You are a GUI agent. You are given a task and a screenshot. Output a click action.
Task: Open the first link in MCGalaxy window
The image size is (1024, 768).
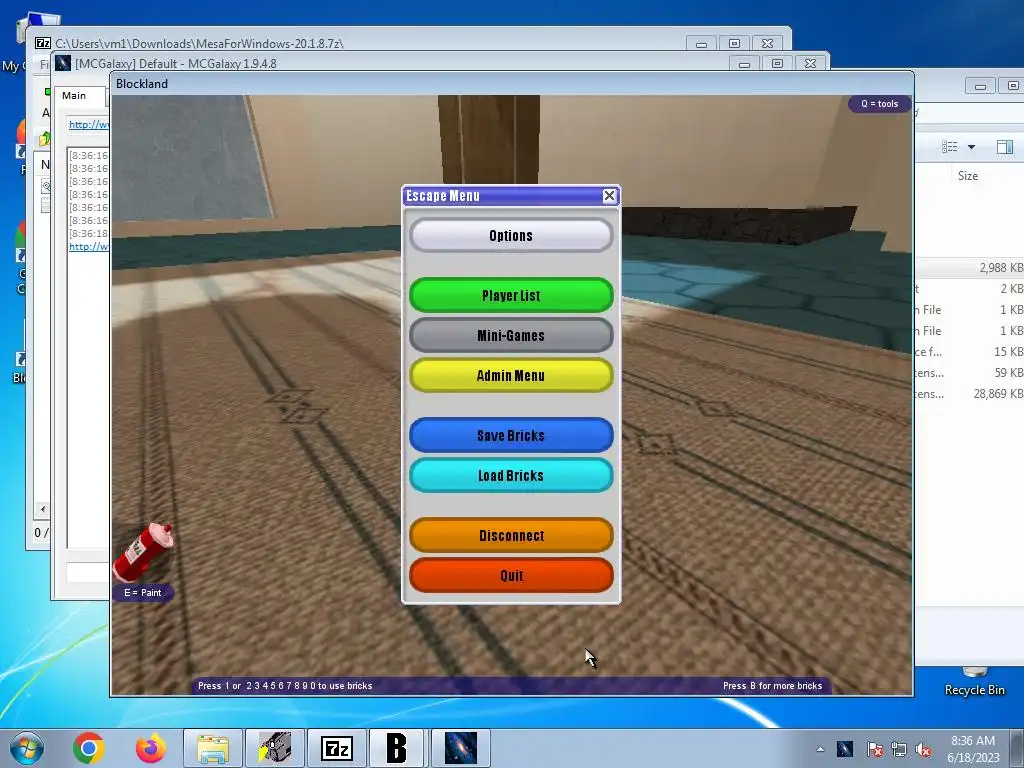pos(89,124)
